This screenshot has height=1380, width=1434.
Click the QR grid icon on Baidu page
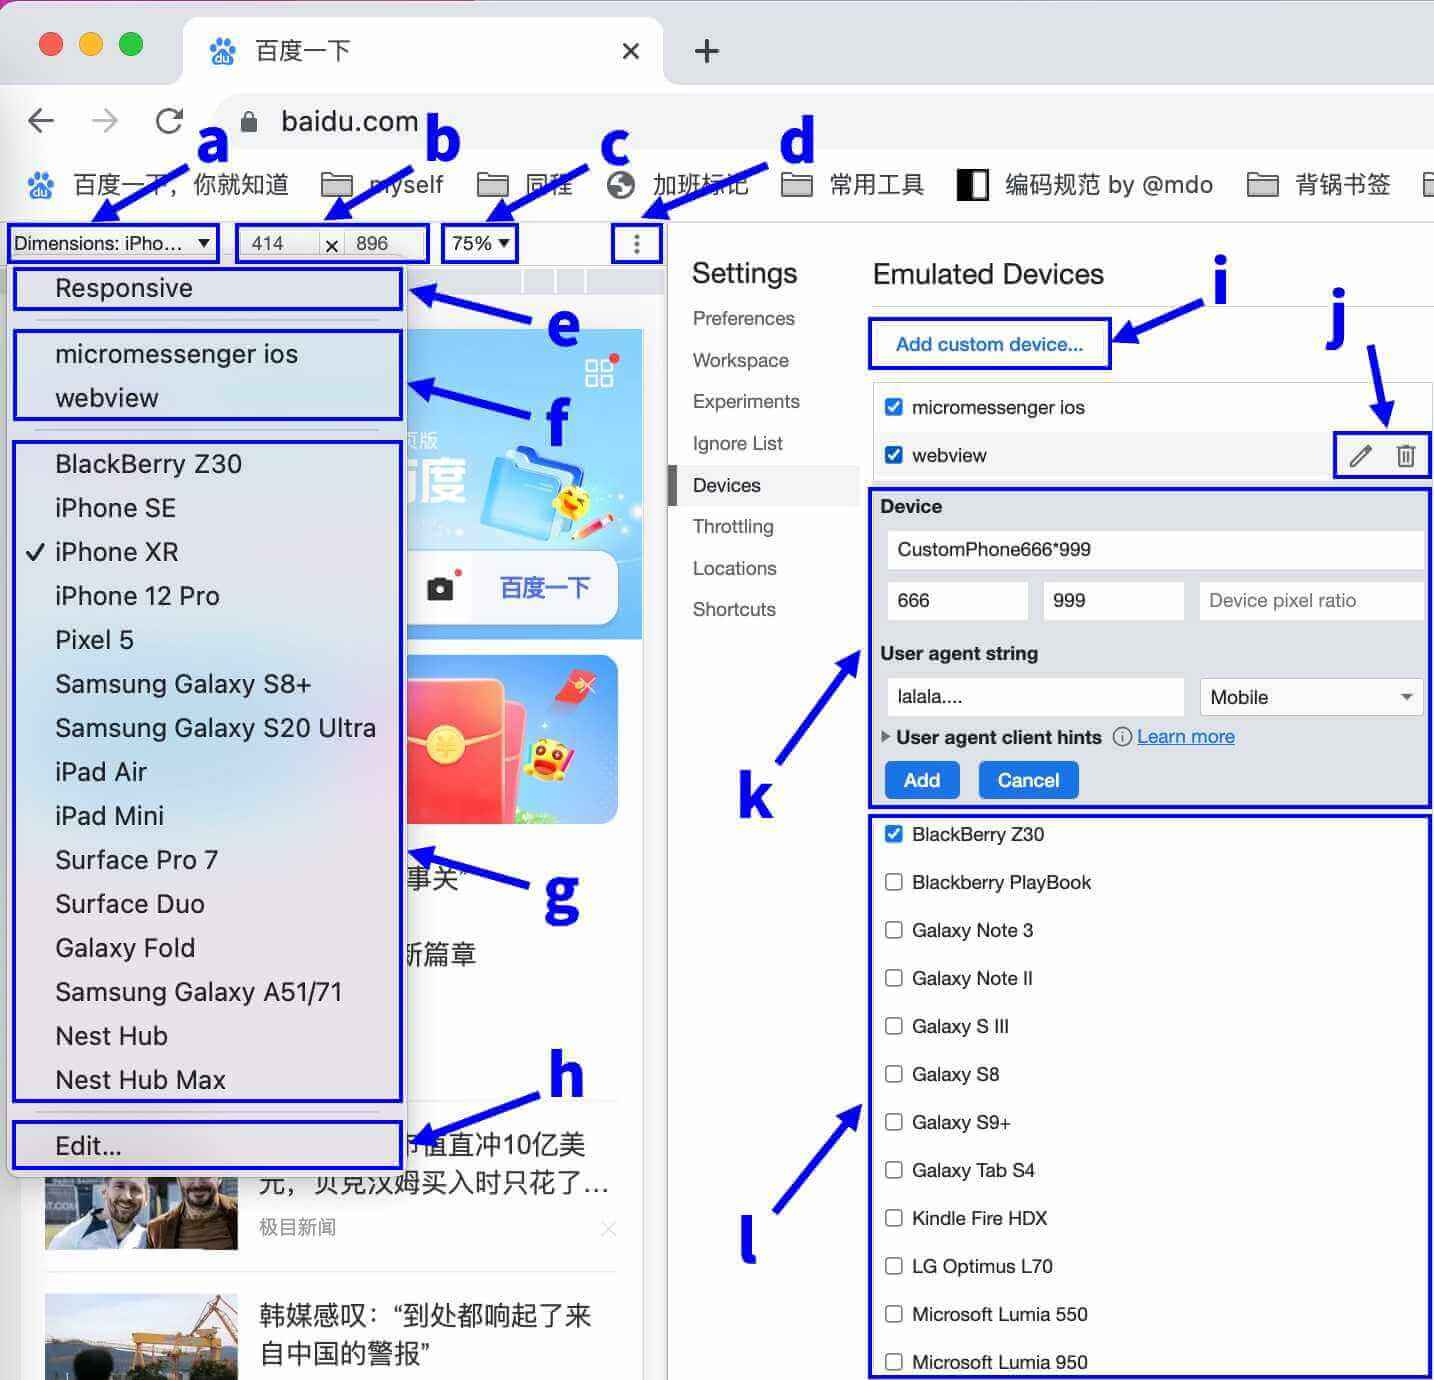pos(599,374)
